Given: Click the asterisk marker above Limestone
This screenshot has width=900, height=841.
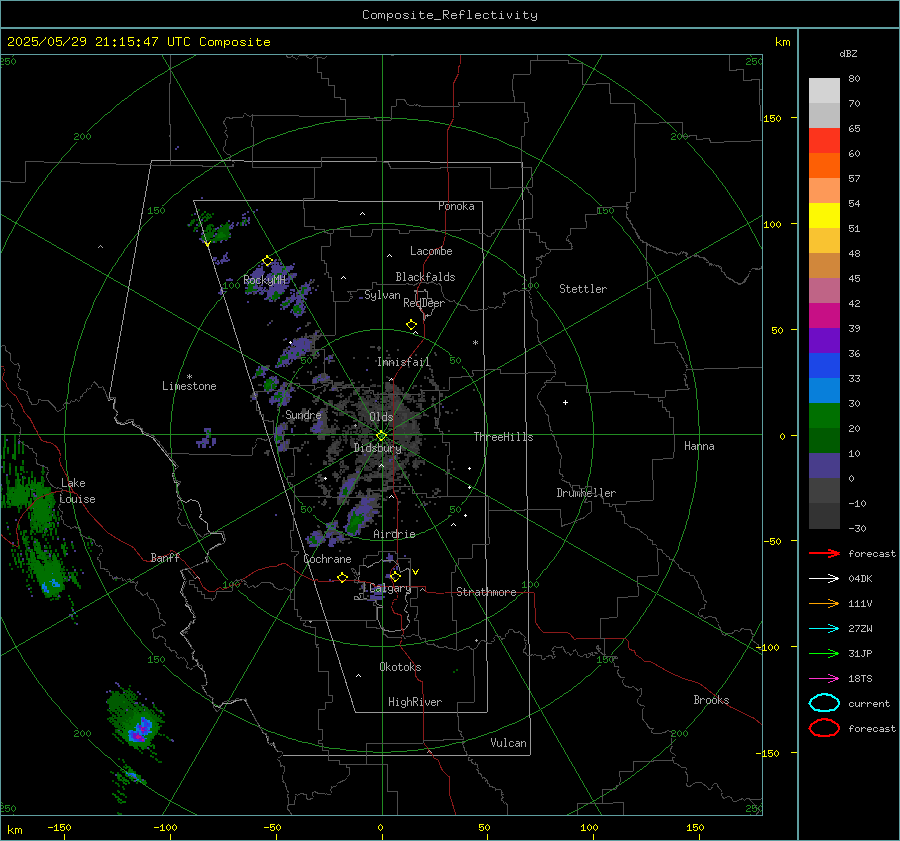Looking at the screenshot, I should point(189,377).
